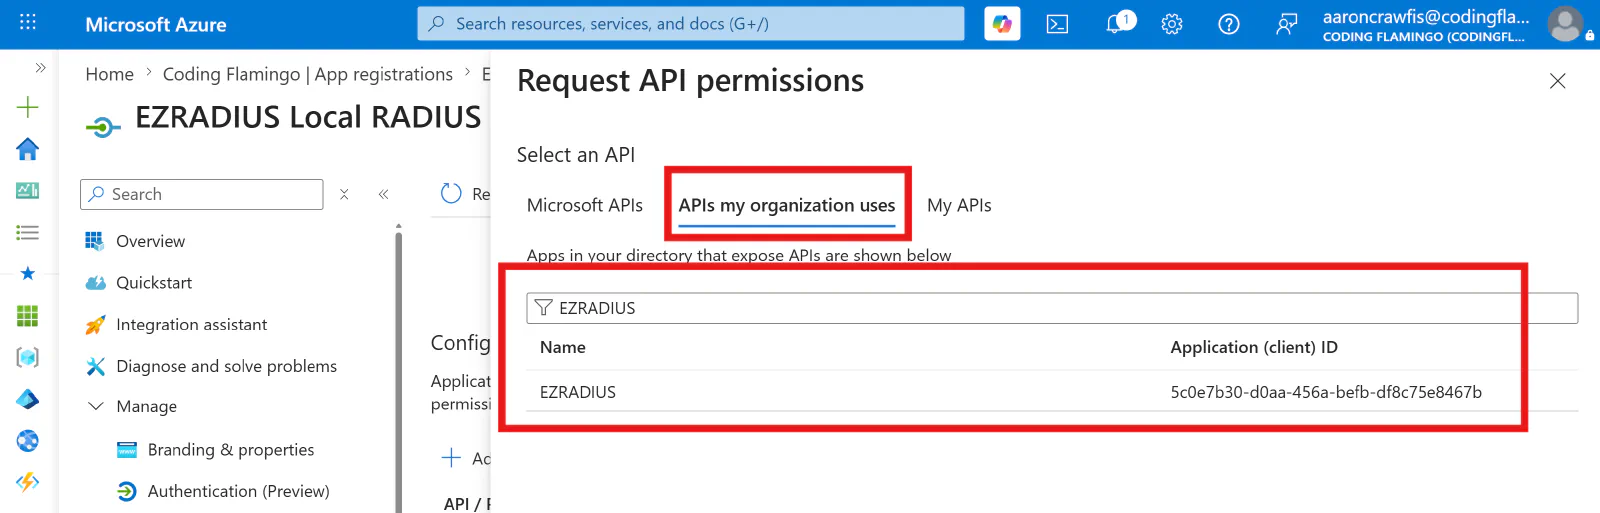Open Dashboard sidebar icon
The image size is (1600, 513).
28,190
